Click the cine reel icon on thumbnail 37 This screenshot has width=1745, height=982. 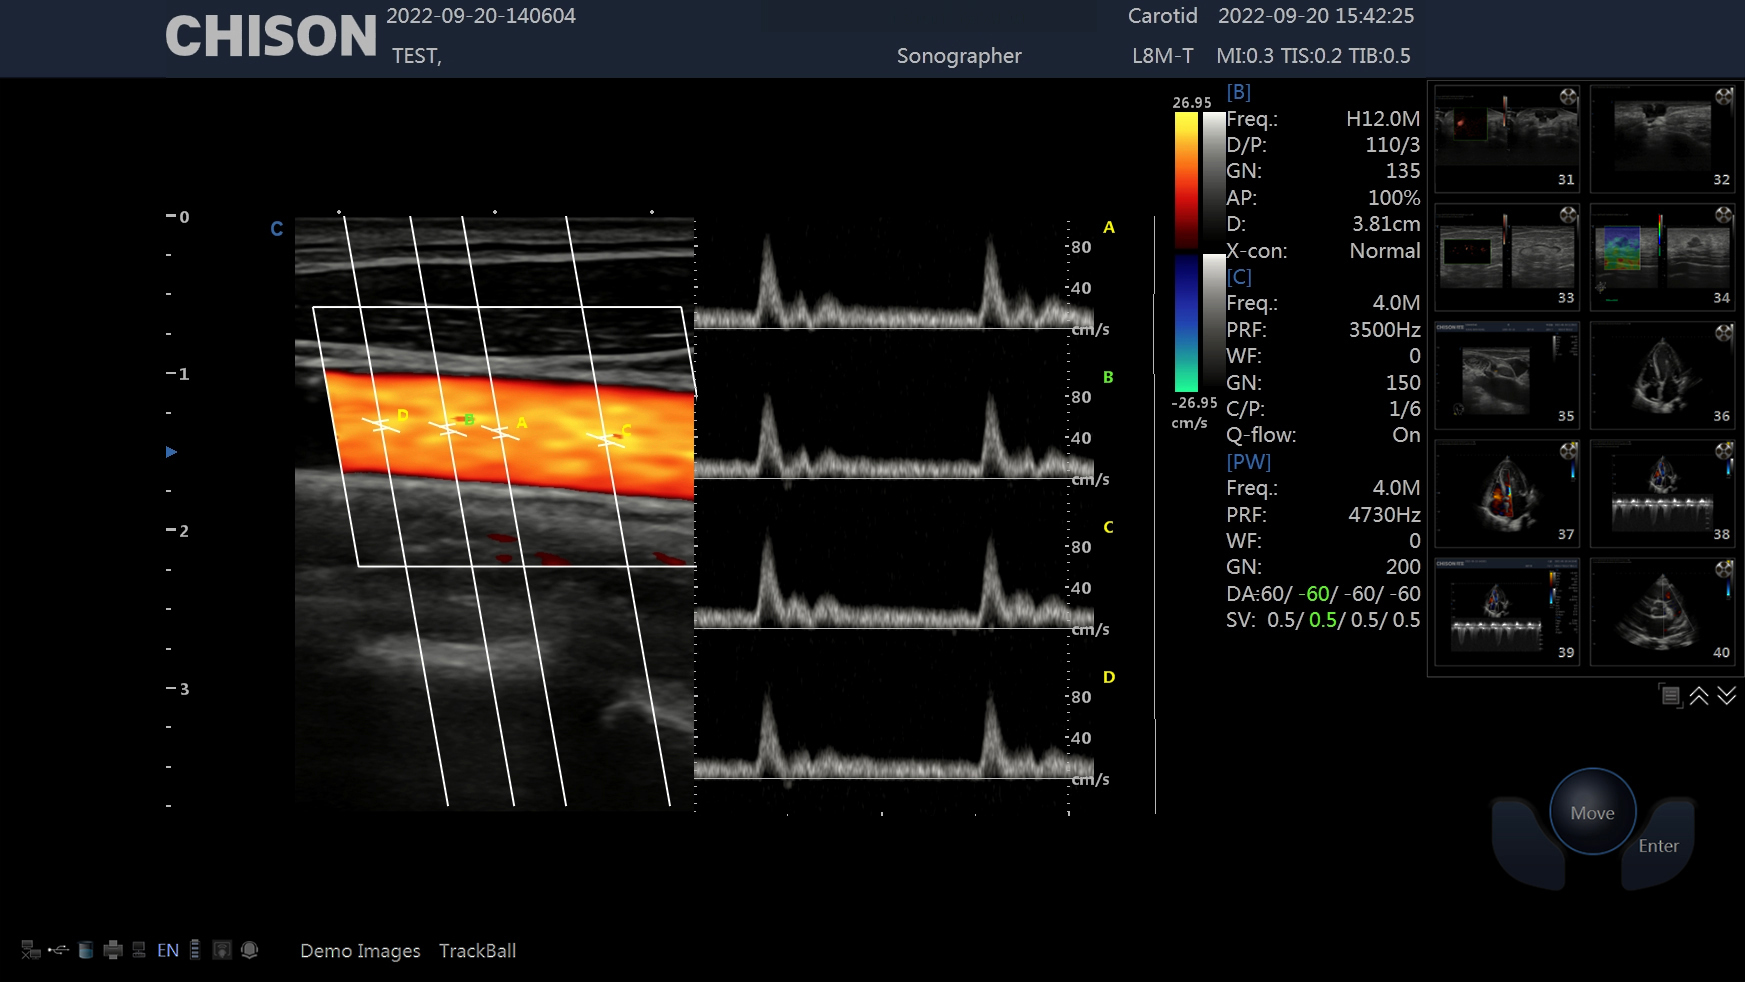coord(1568,451)
